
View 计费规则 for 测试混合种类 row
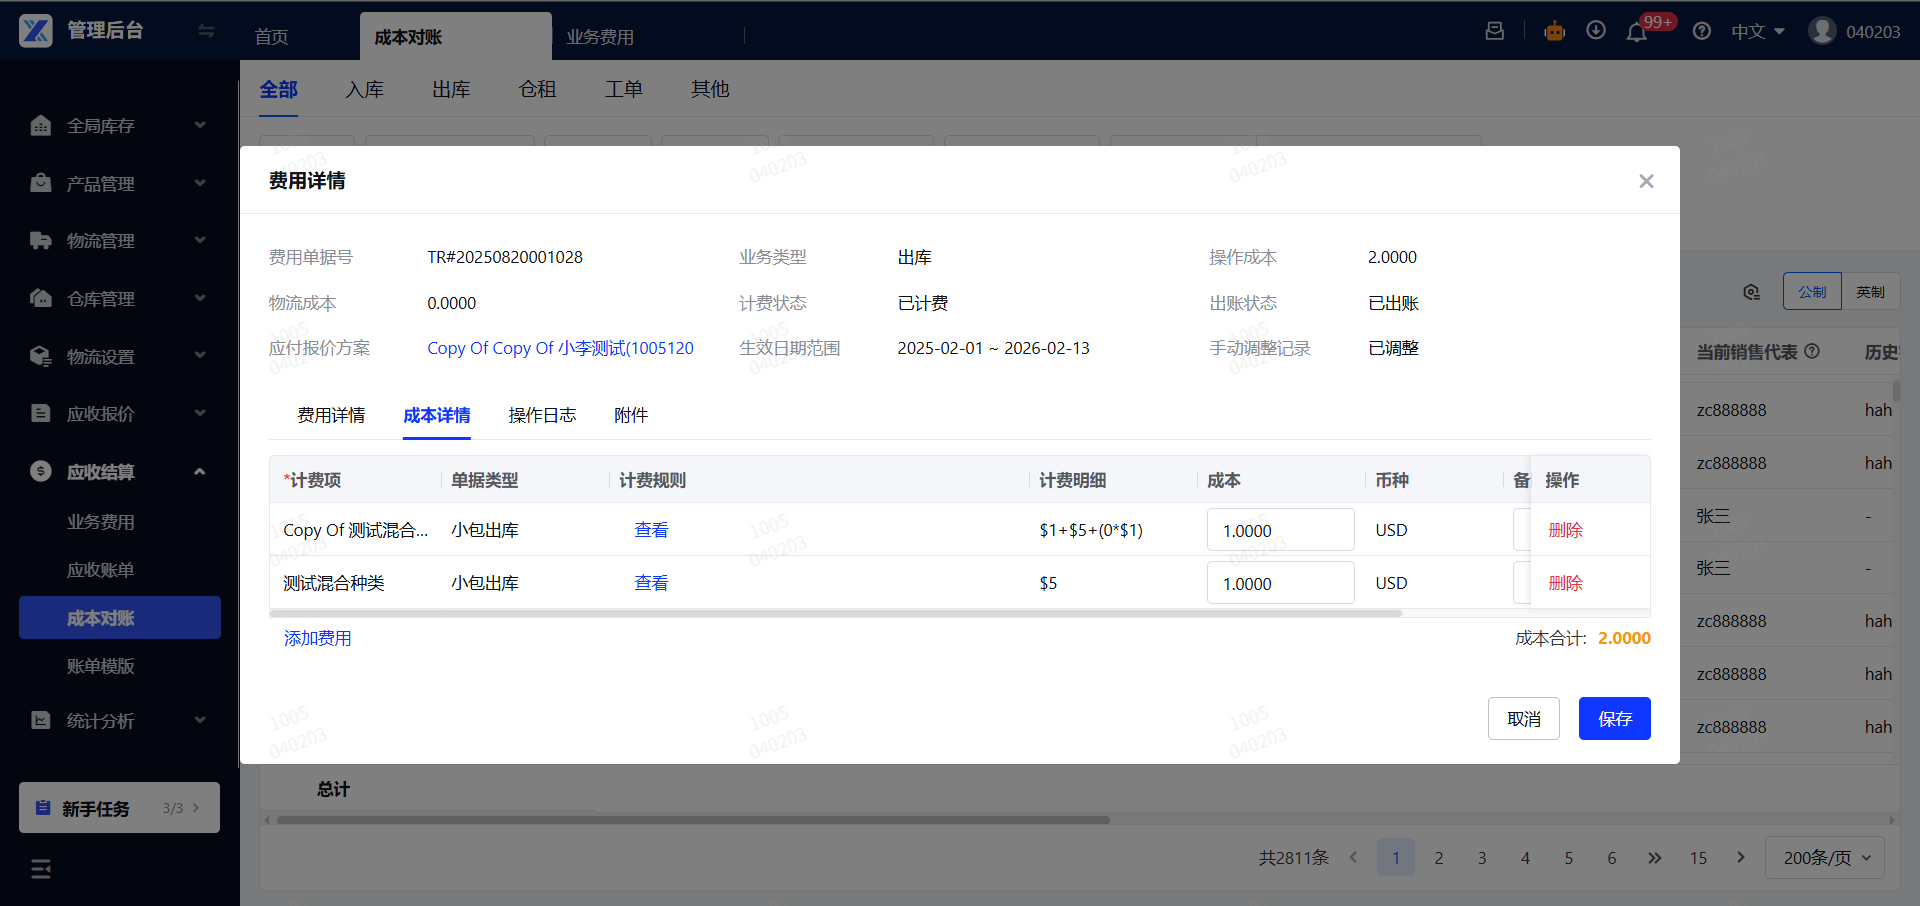pos(652,583)
